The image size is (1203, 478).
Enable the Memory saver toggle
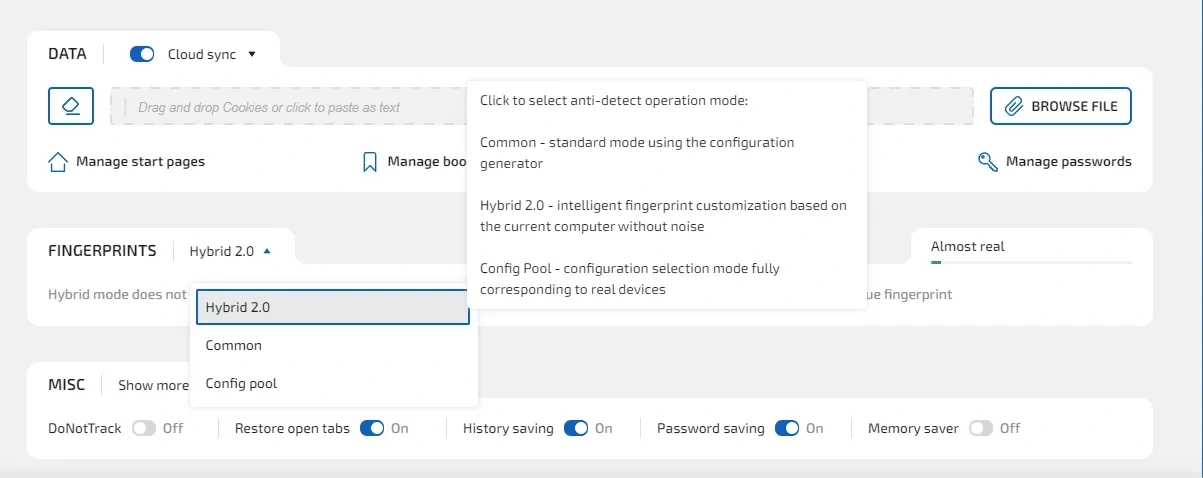(x=980, y=428)
